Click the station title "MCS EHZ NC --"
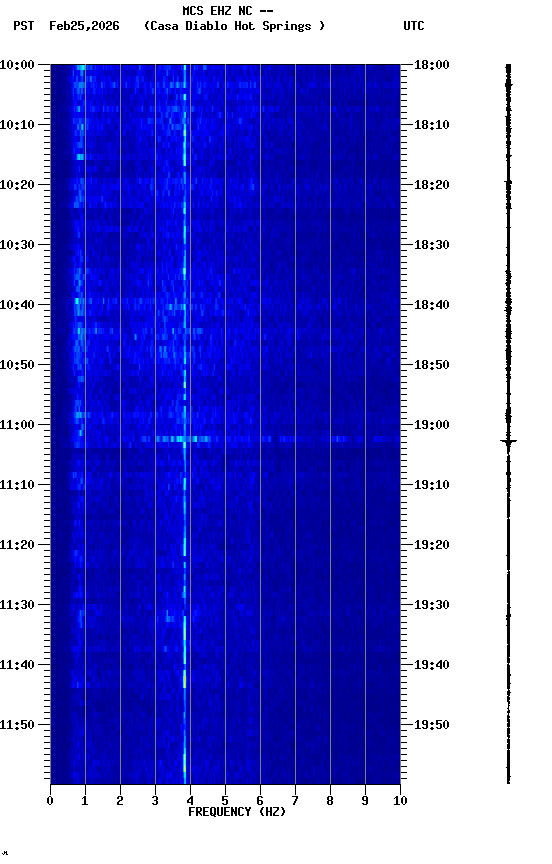 pos(228,10)
